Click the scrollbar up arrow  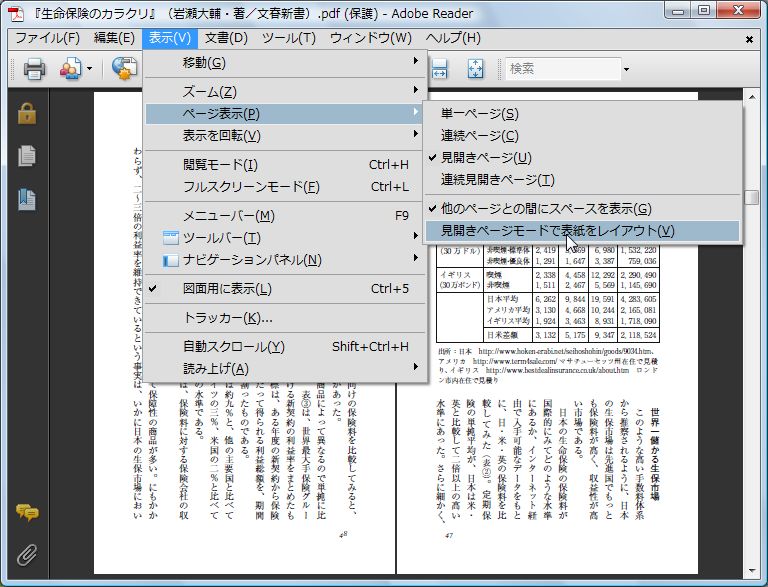pyautogui.click(x=751, y=97)
